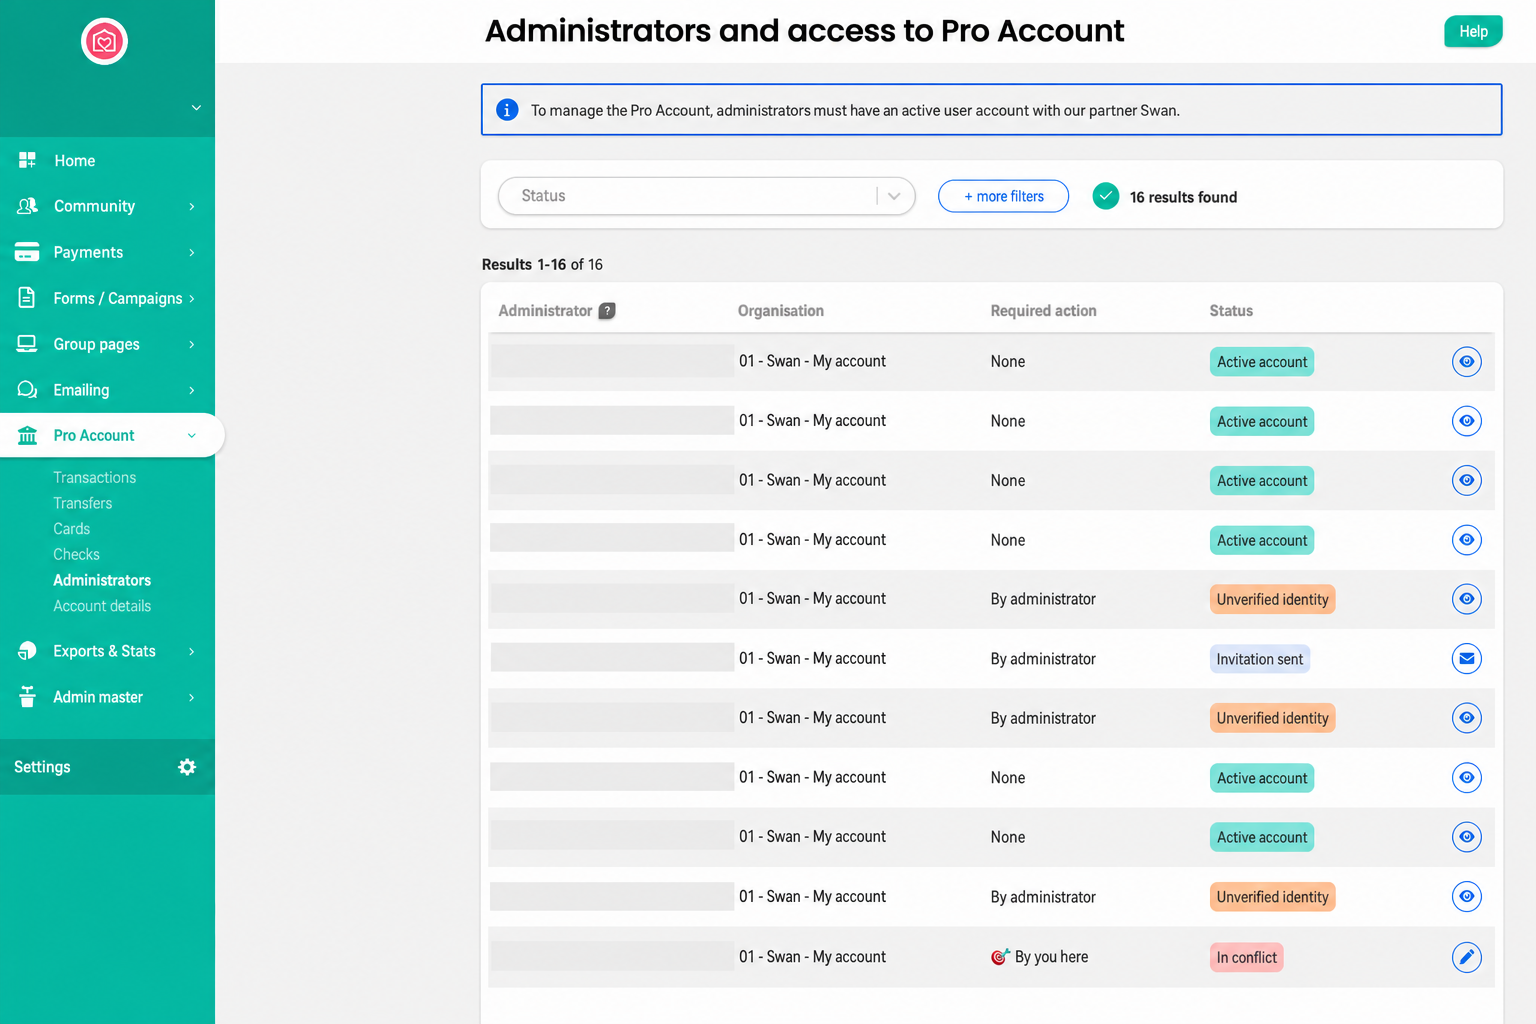Click the + more filters button
Image resolution: width=1536 pixels, height=1024 pixels.
tap(1003, 196)
